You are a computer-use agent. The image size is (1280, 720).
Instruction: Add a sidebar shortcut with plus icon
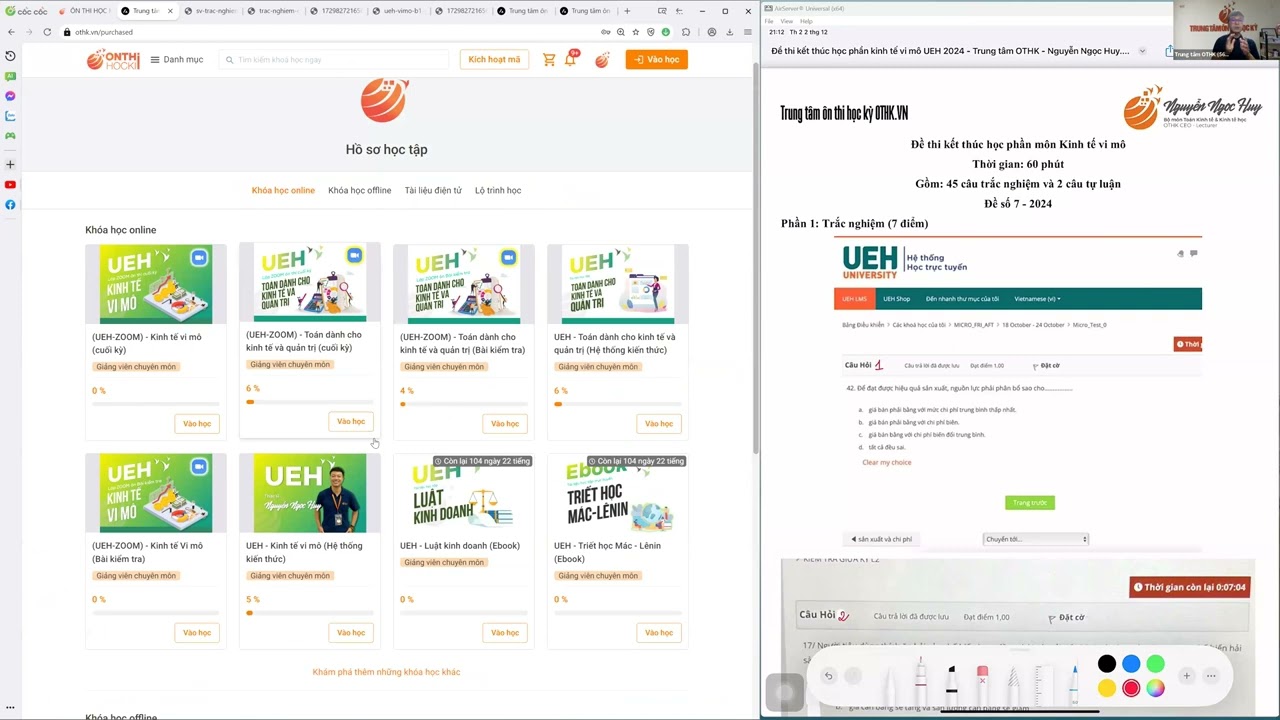[x=10, y=164]
